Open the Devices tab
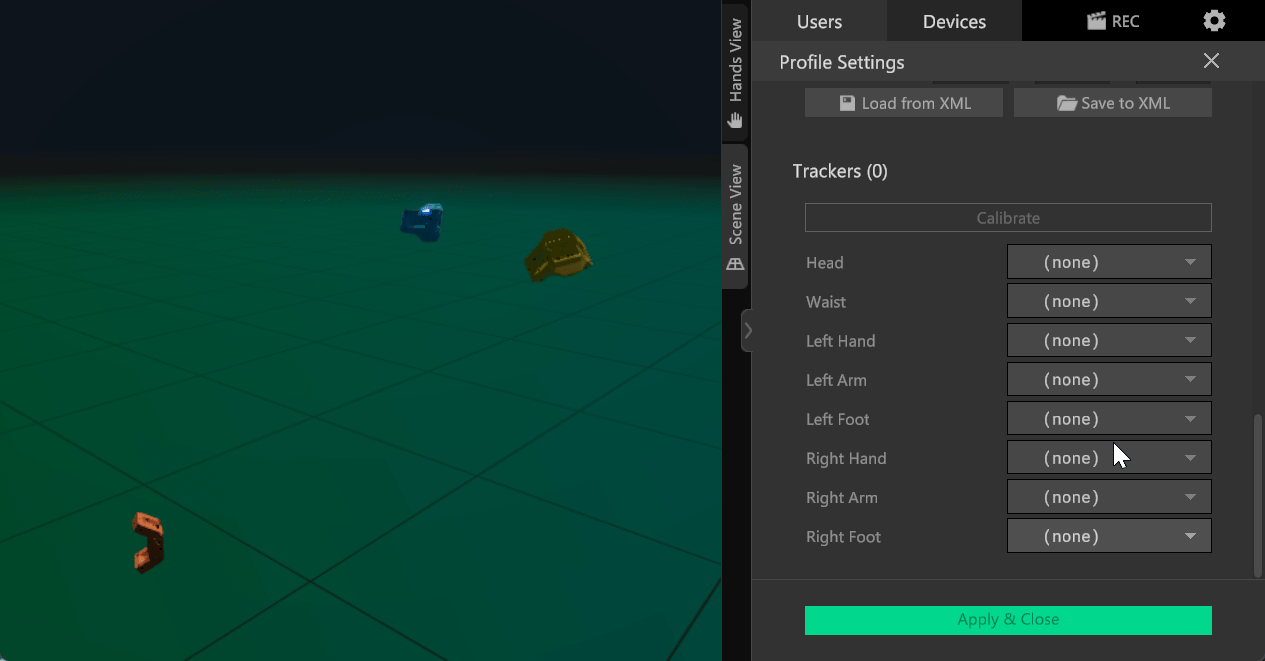The width and height of the screenshot is (1265, 661). [x=954, y=21]
